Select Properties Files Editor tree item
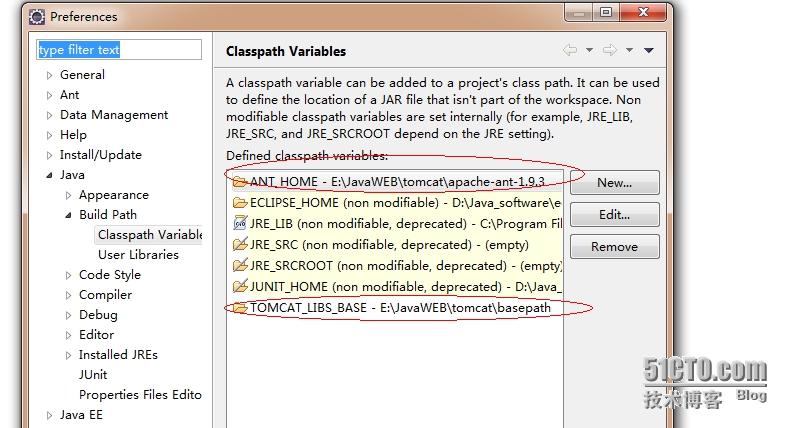 point(140,395)
